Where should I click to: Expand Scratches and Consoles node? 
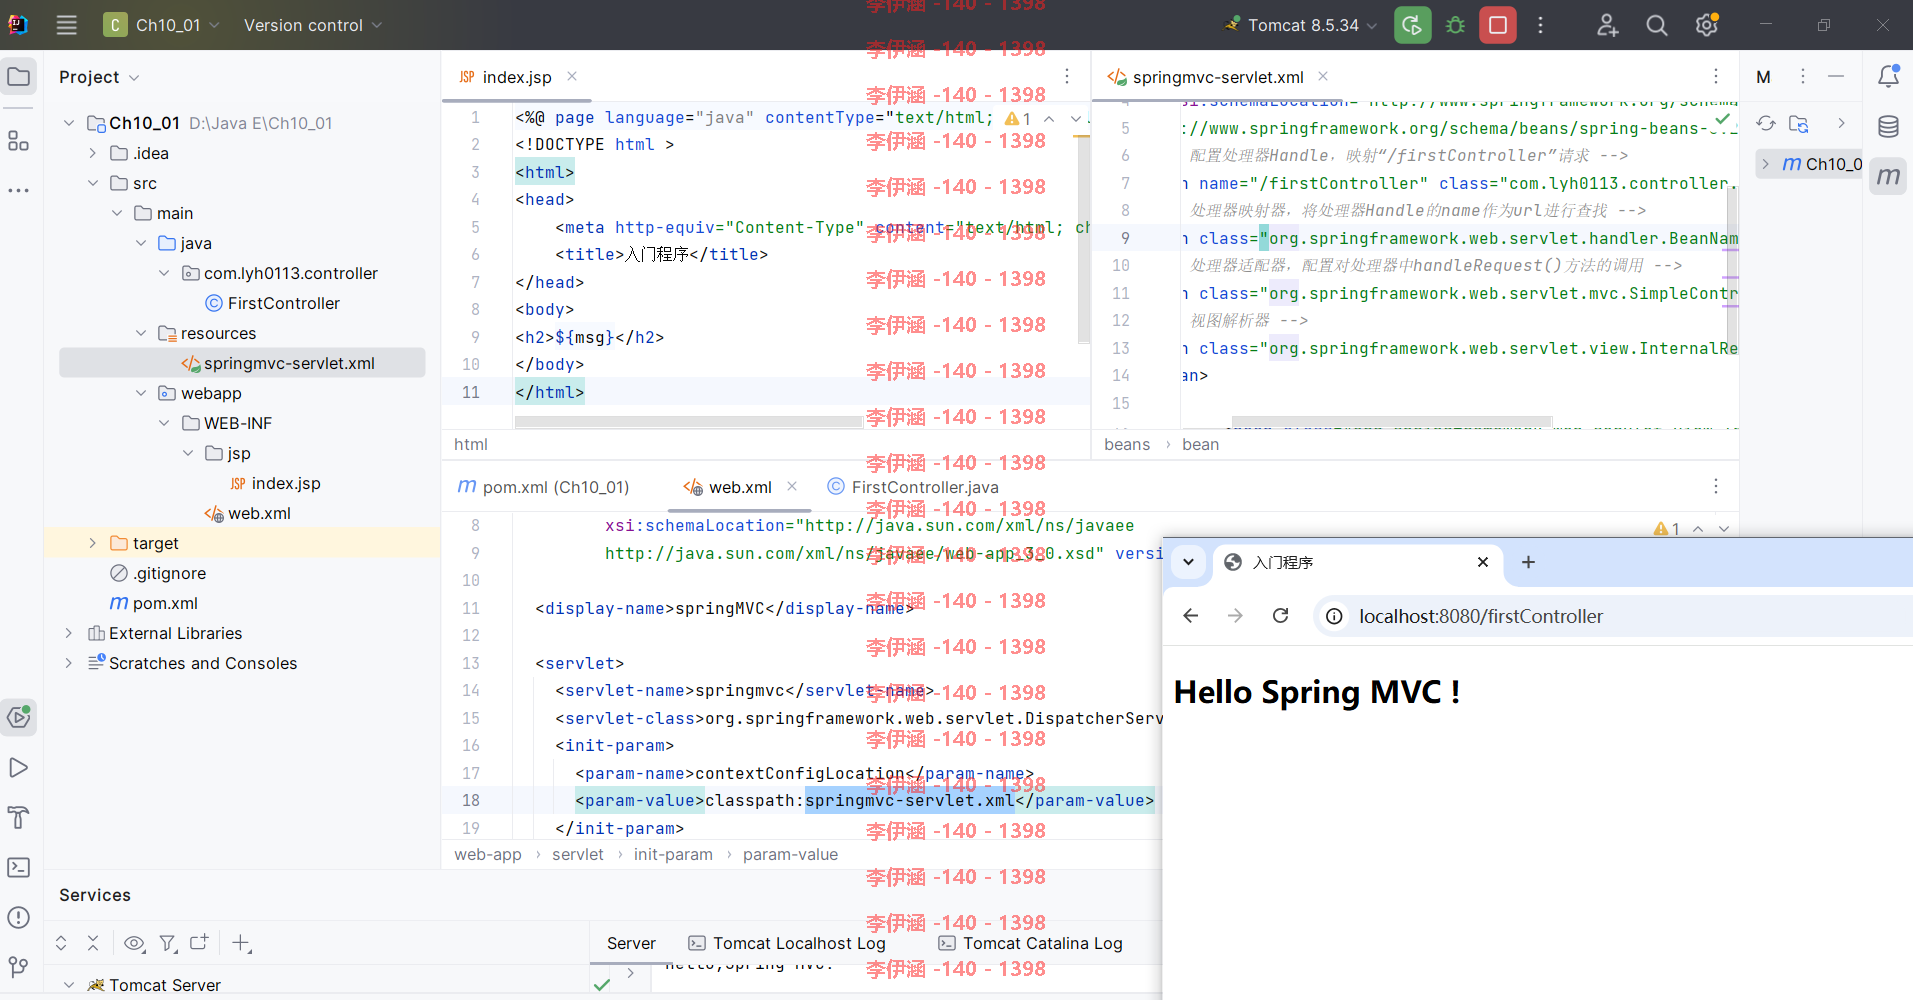69,663
